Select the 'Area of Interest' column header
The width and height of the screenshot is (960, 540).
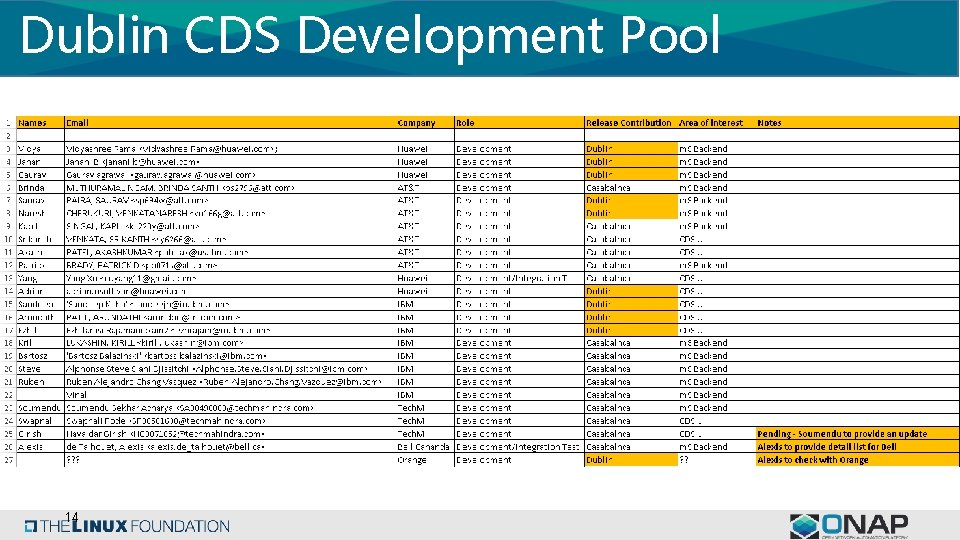[711, 122]
